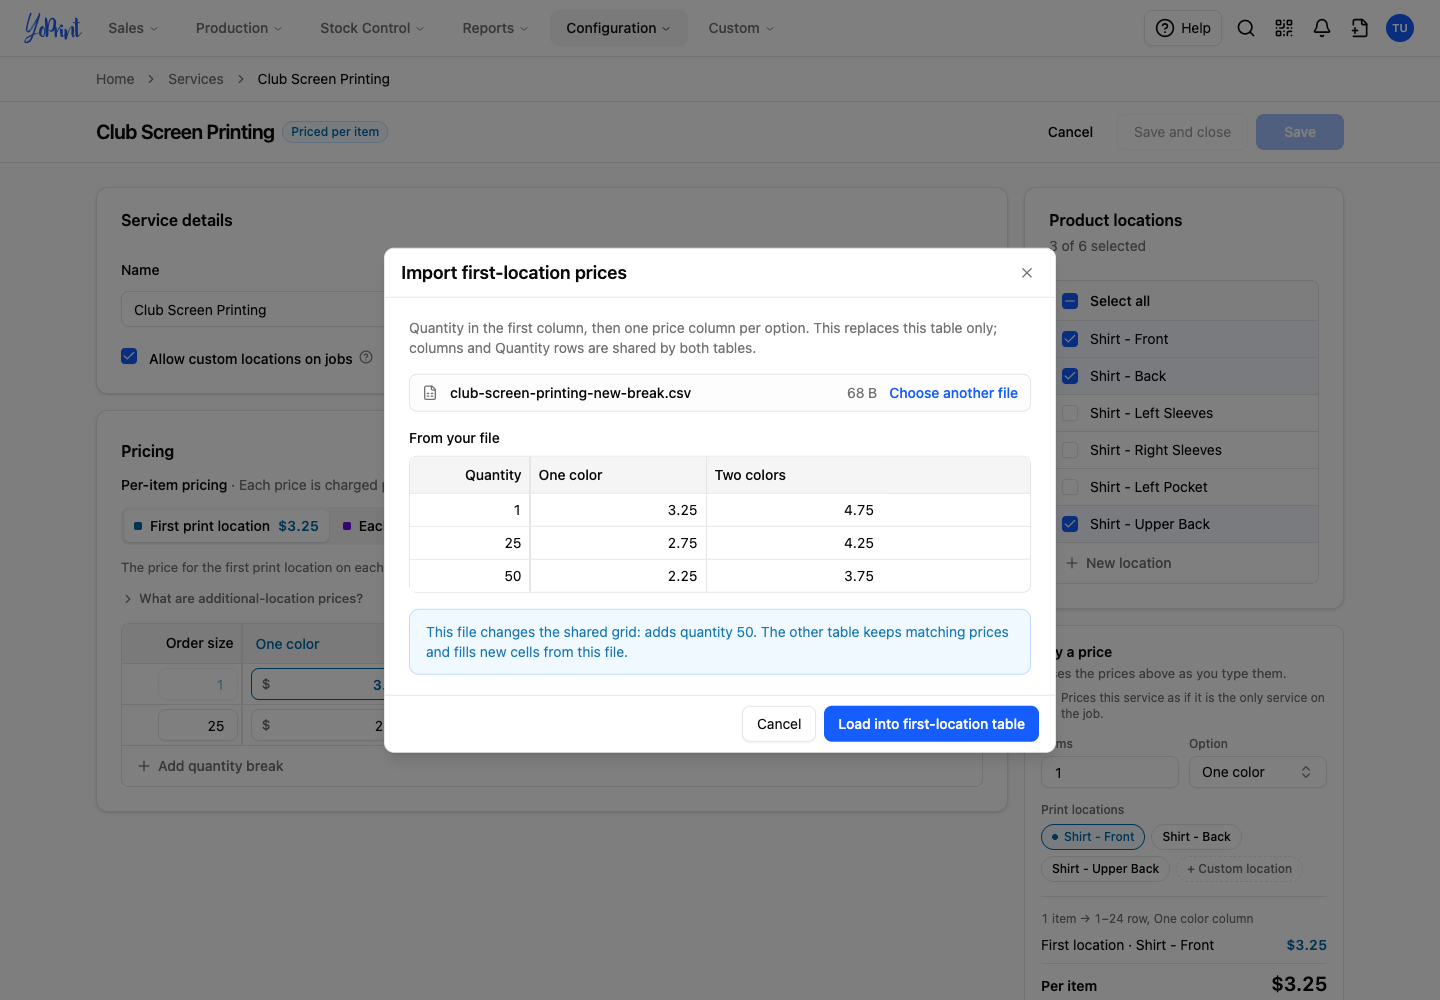Click the One color column header link
This screenshot has width=1440, height=1000.
click(287, 644)
